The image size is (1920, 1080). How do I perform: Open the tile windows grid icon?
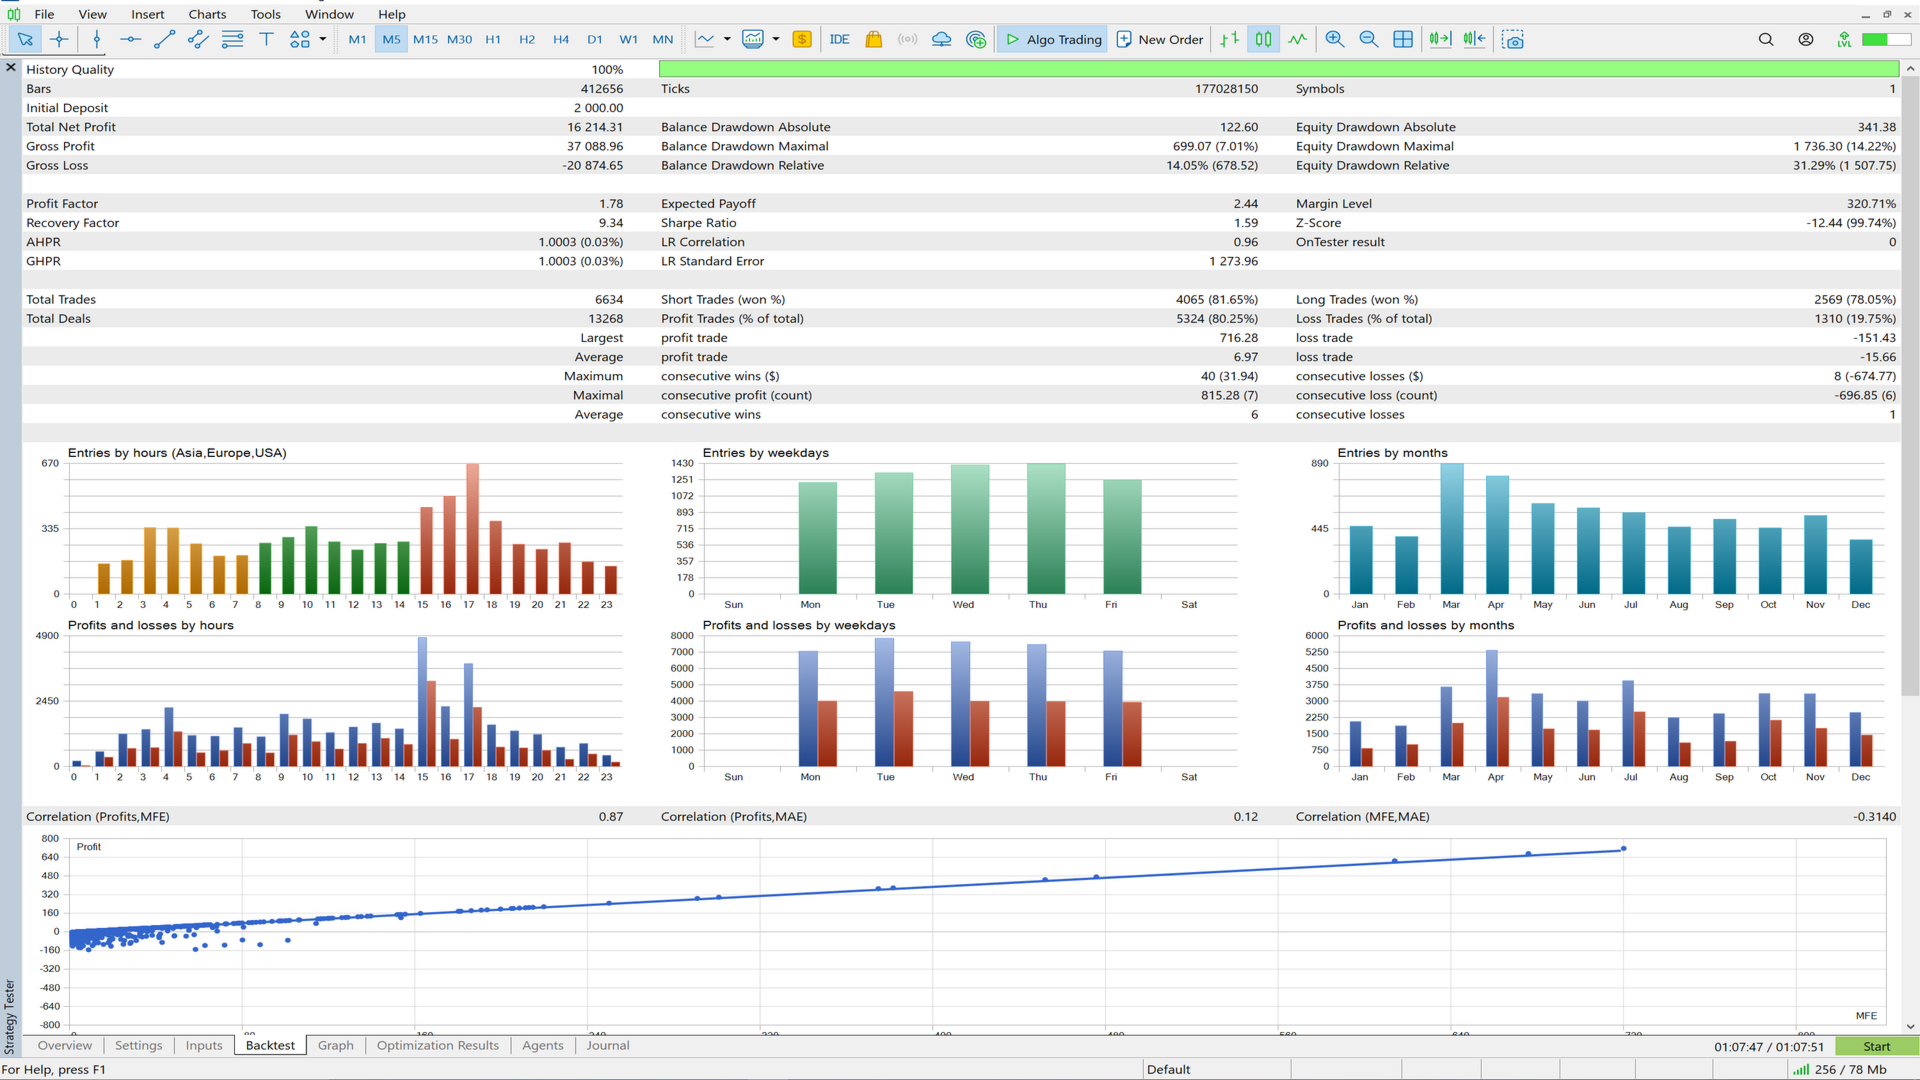(x=1403, y=39)
